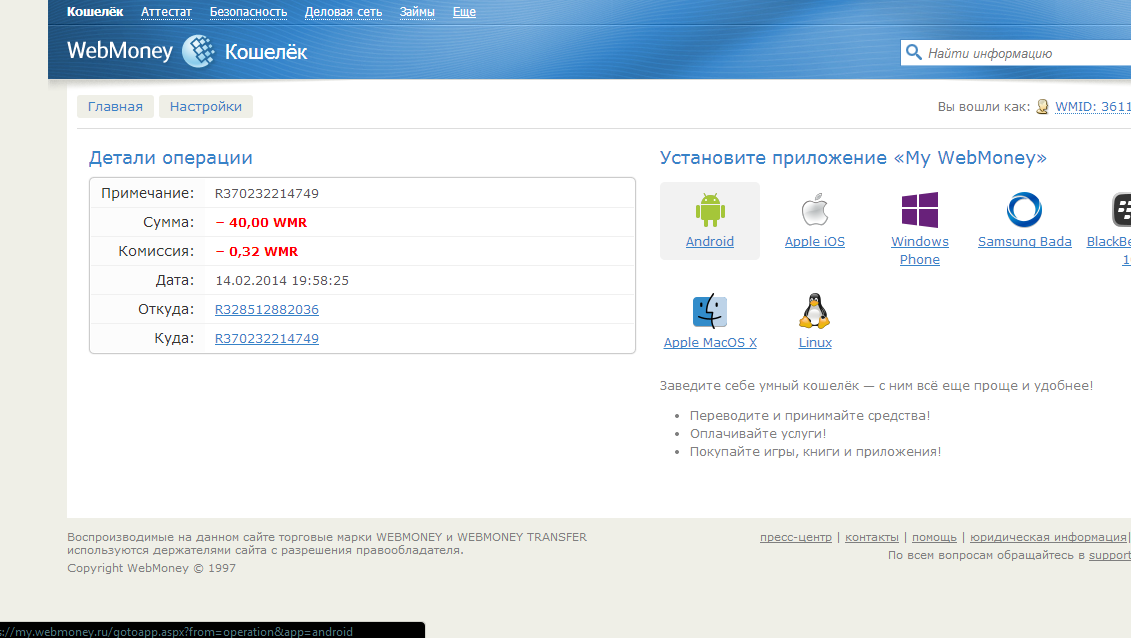Open destination wallet R370232214749 link
This screenshot has width=1131, height=638.
267,338
